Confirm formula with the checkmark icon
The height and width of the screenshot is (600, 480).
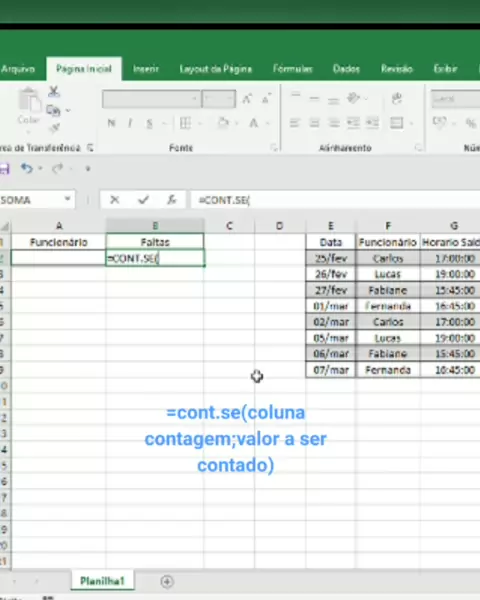point(144,200)
